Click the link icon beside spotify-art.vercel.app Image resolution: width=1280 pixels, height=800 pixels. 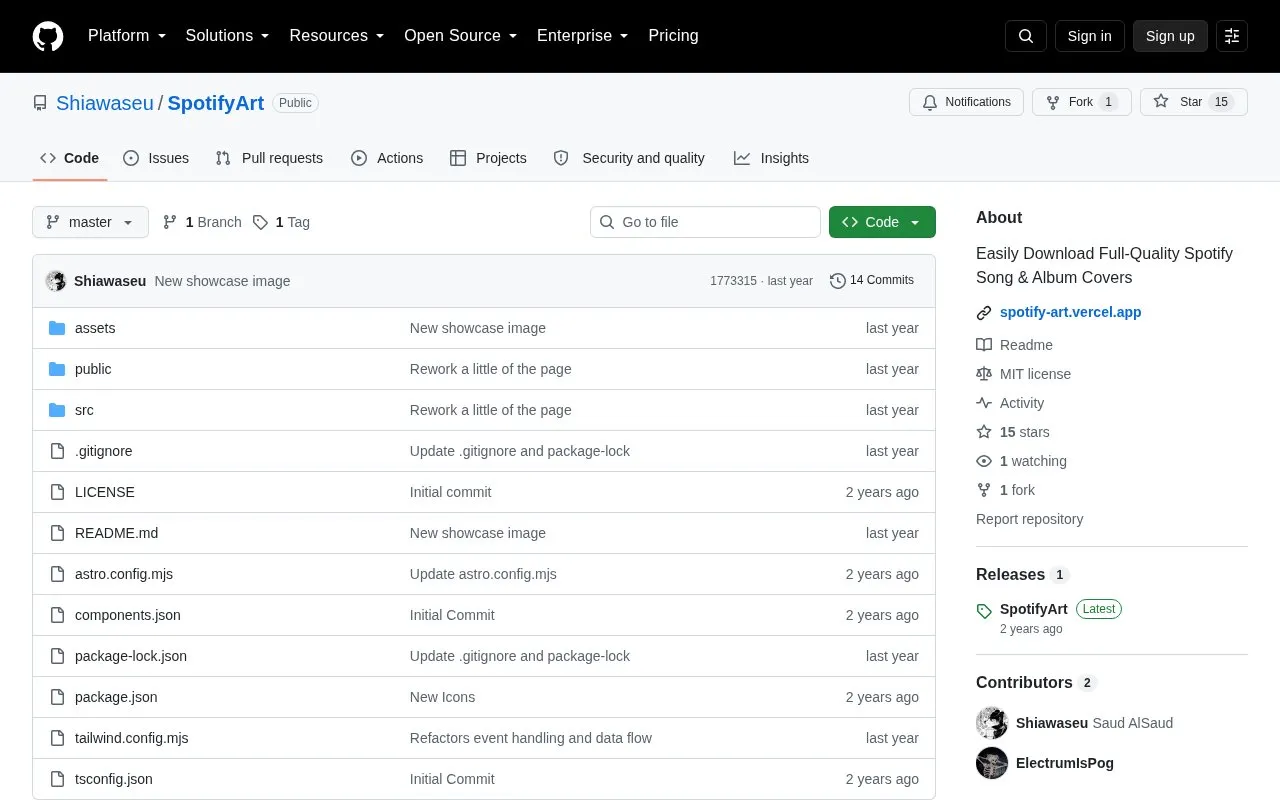point(984,312)
